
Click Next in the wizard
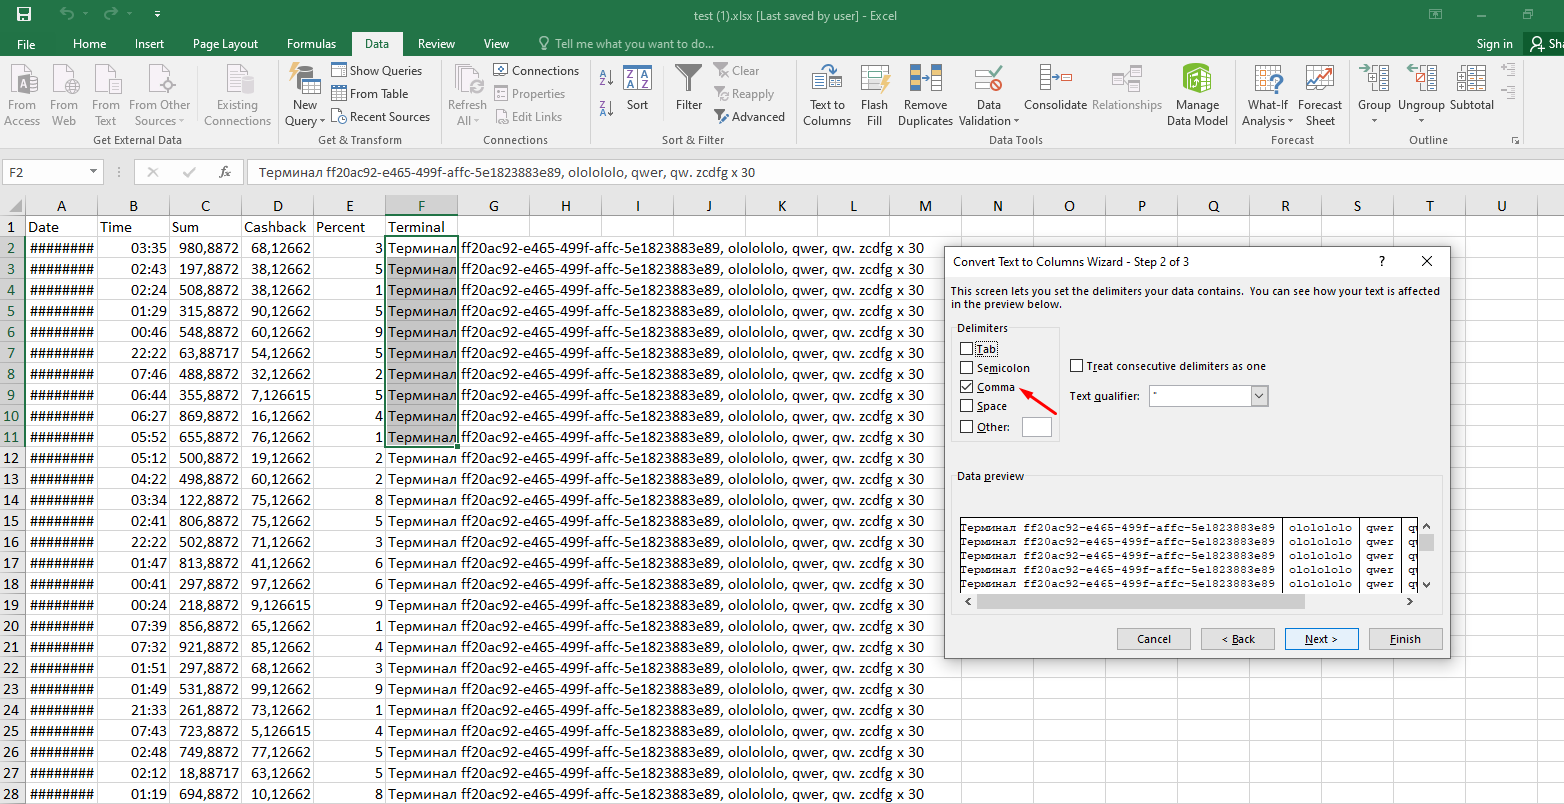pyautogui.click(x=1321, y=638)
